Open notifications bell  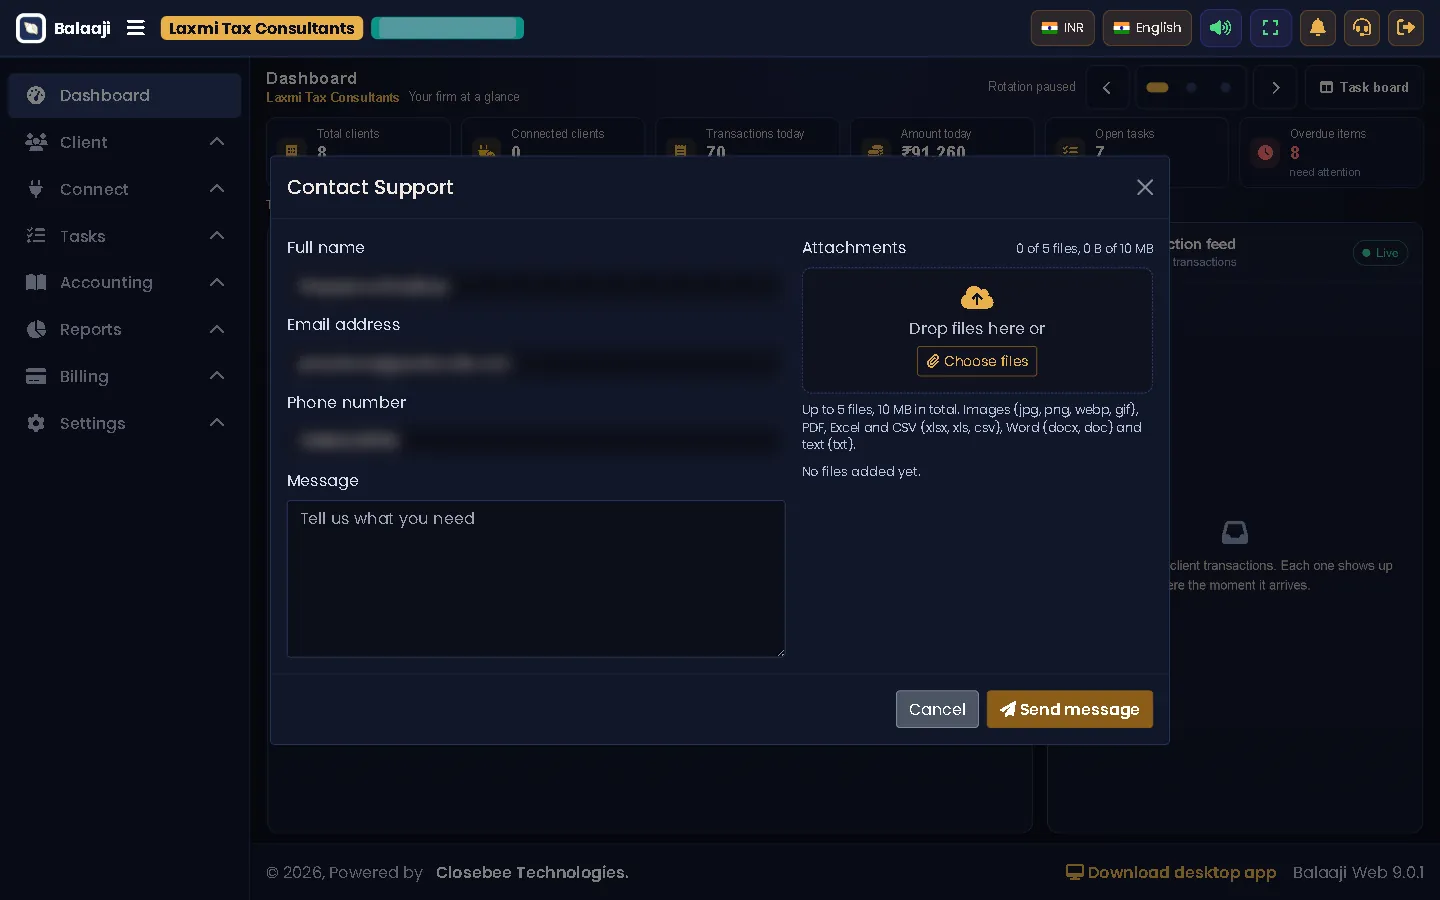(1318, 28)
